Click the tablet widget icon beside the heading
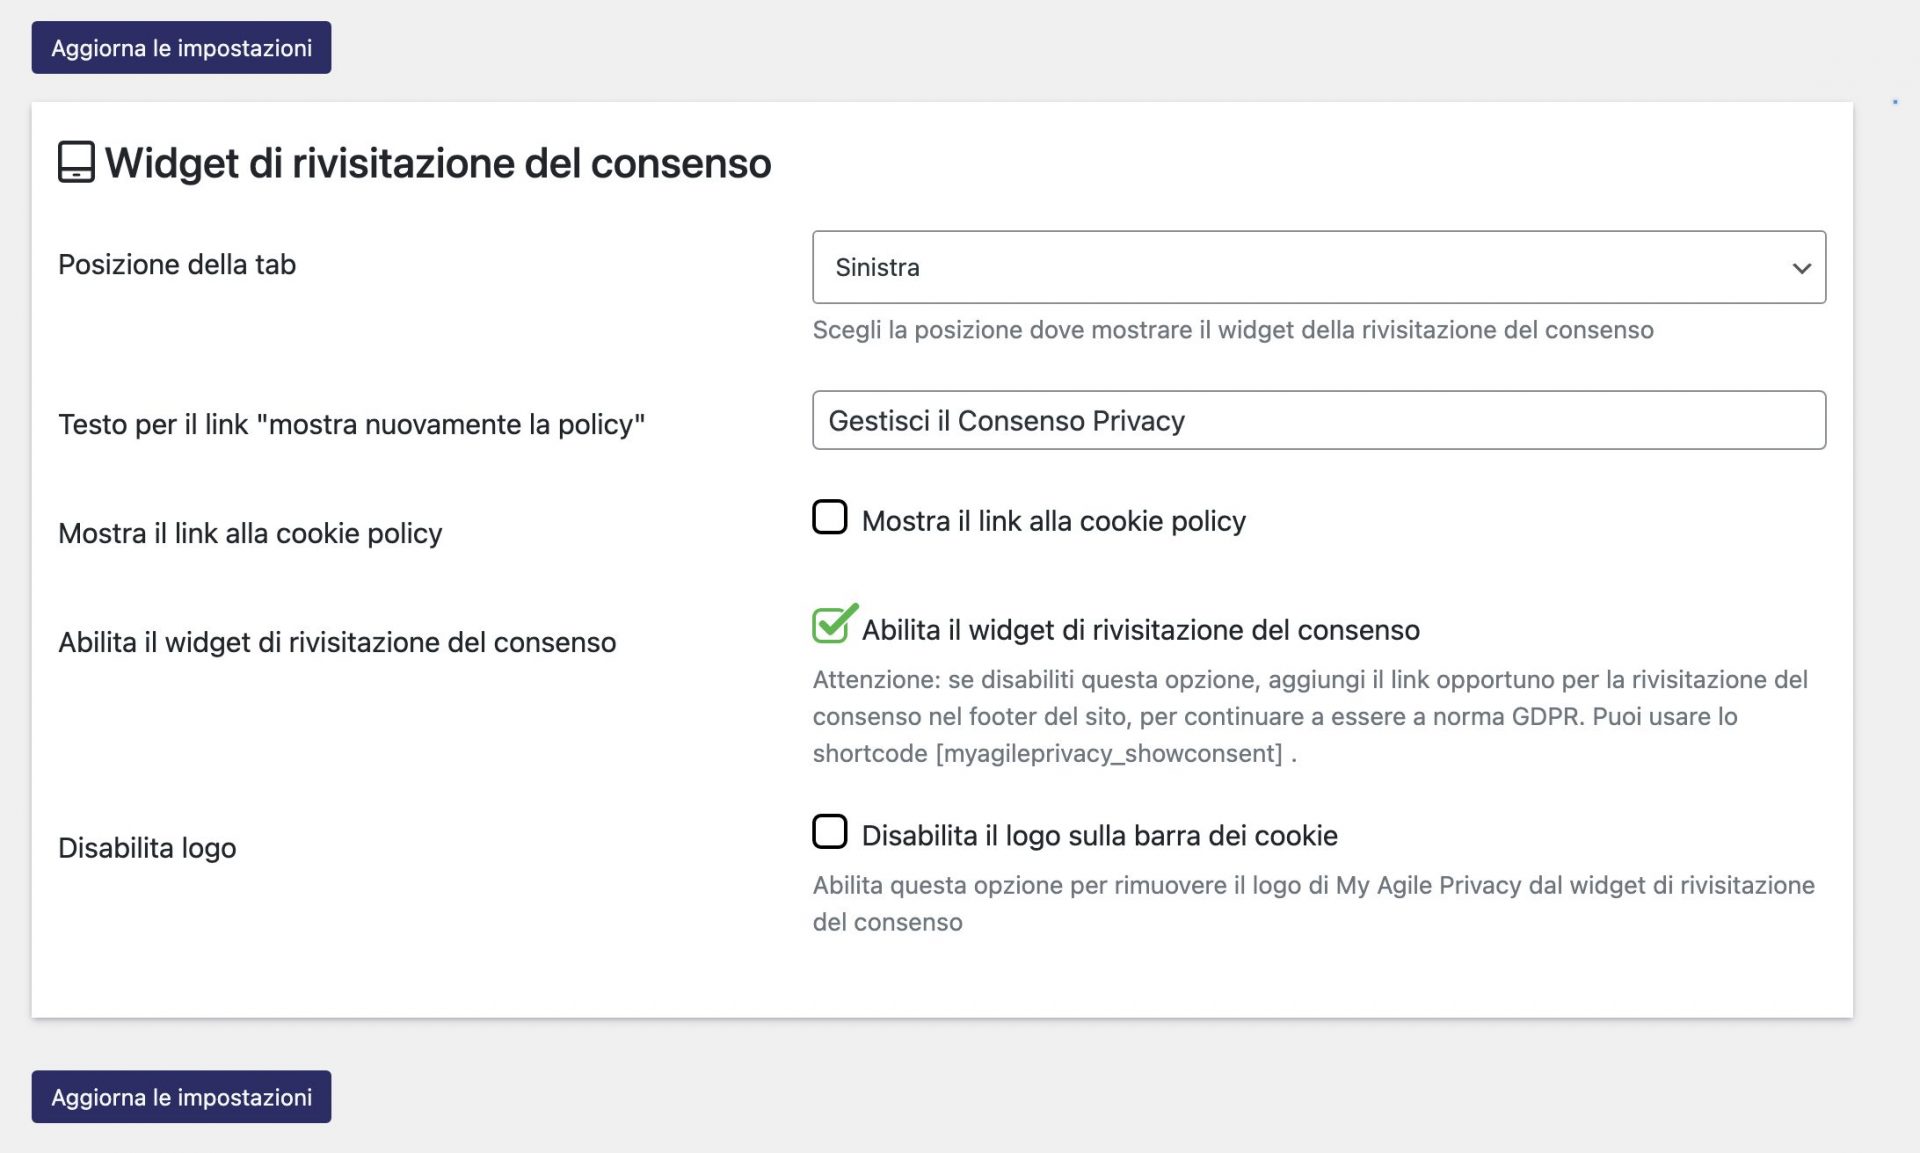This screenshot has width=1920, height=1153. pyautogui.click(x=76, y=162)
